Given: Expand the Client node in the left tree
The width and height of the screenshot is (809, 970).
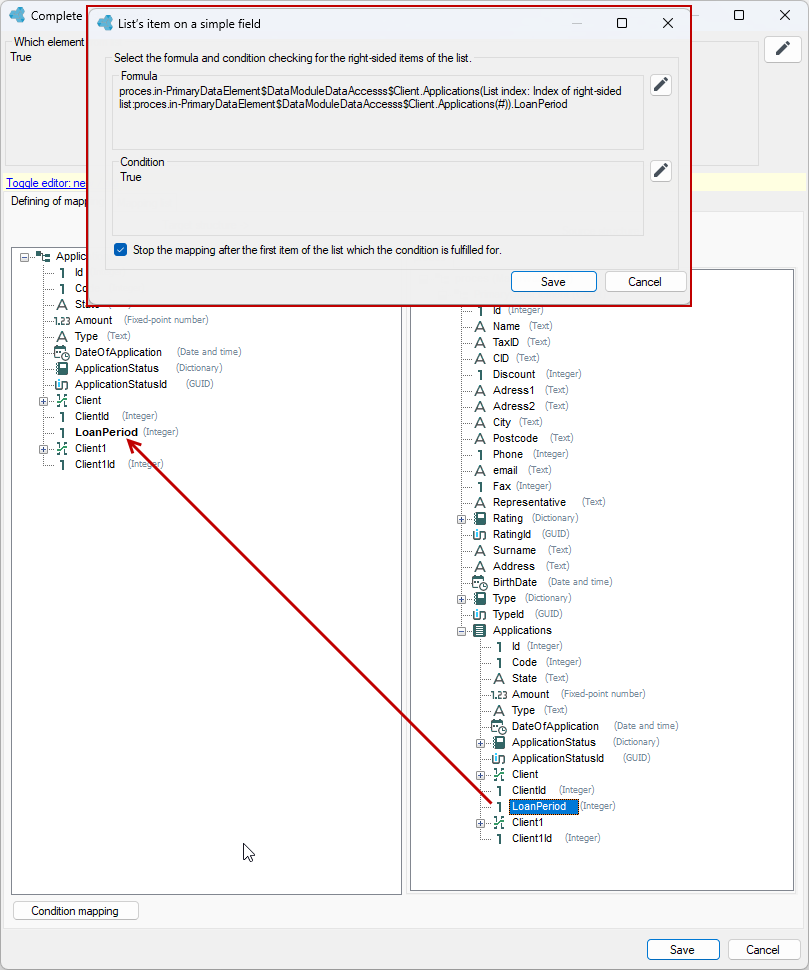Looking at the screenshot, I should (43, 401).
